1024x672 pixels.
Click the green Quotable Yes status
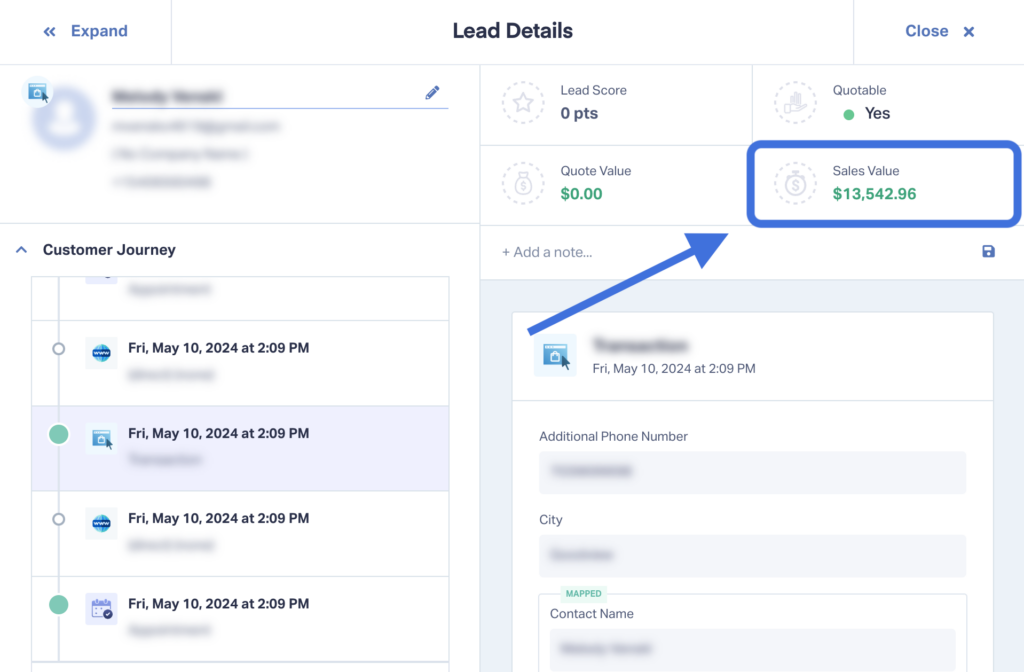867,114
